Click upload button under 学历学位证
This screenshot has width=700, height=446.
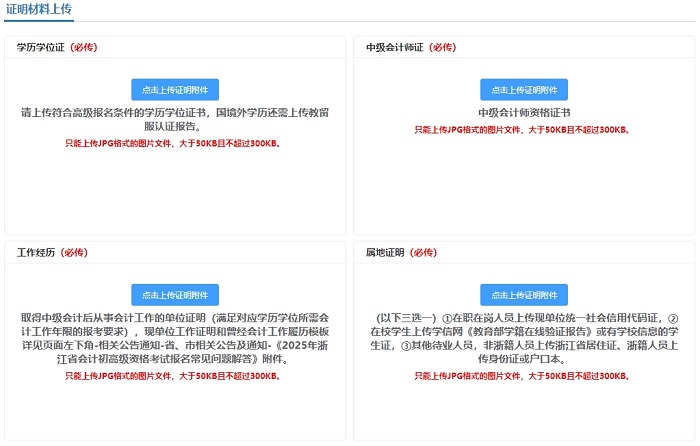coord(175,89)
